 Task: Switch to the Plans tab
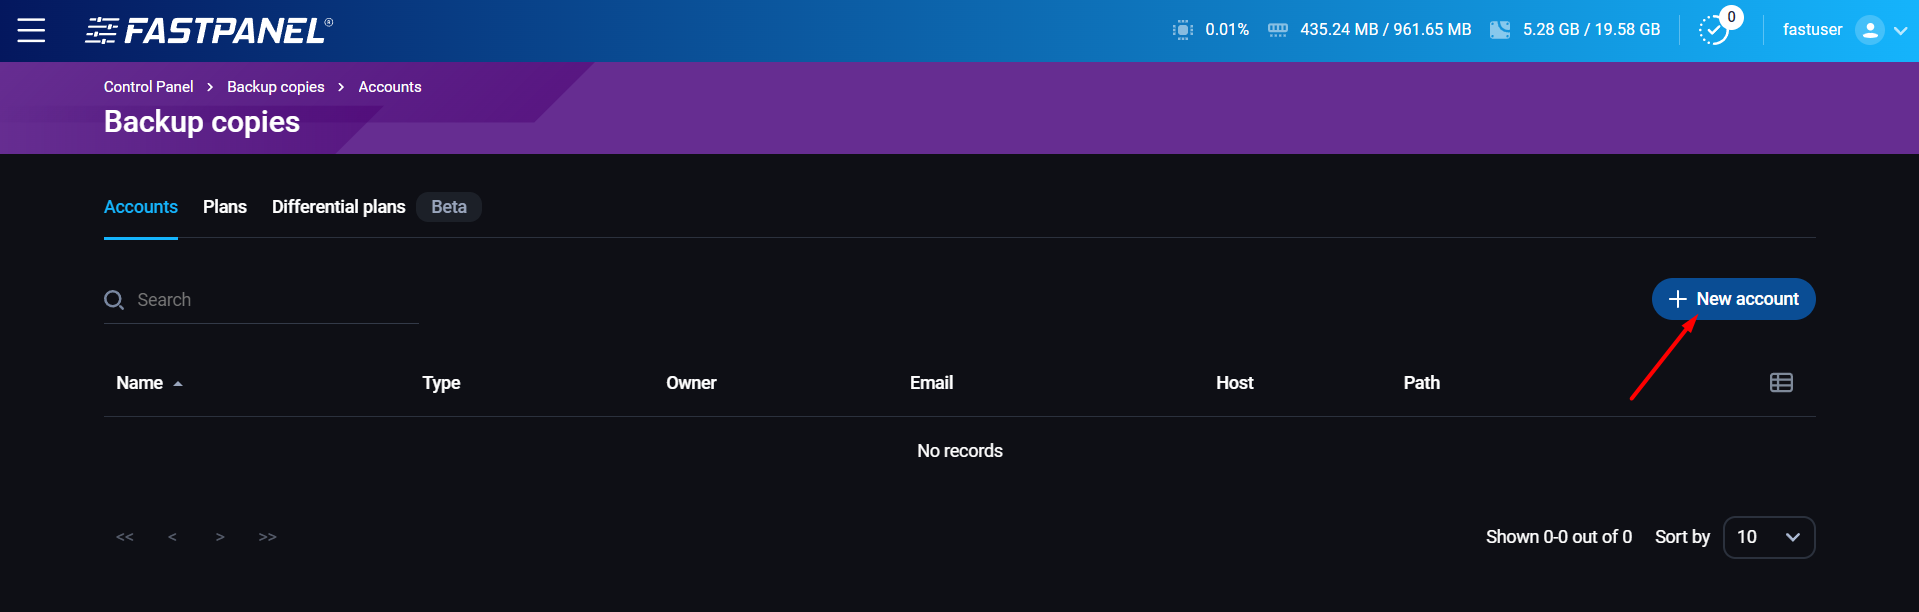click(x=224, y=207)
